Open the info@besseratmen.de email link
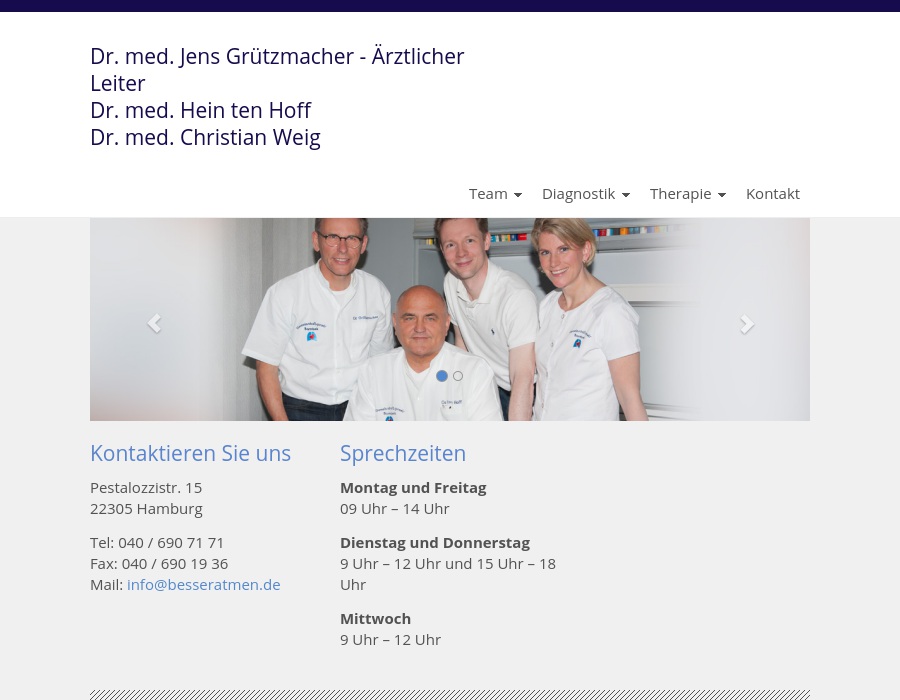The width and height of the screenshot is (900, 700). point(203,584)
